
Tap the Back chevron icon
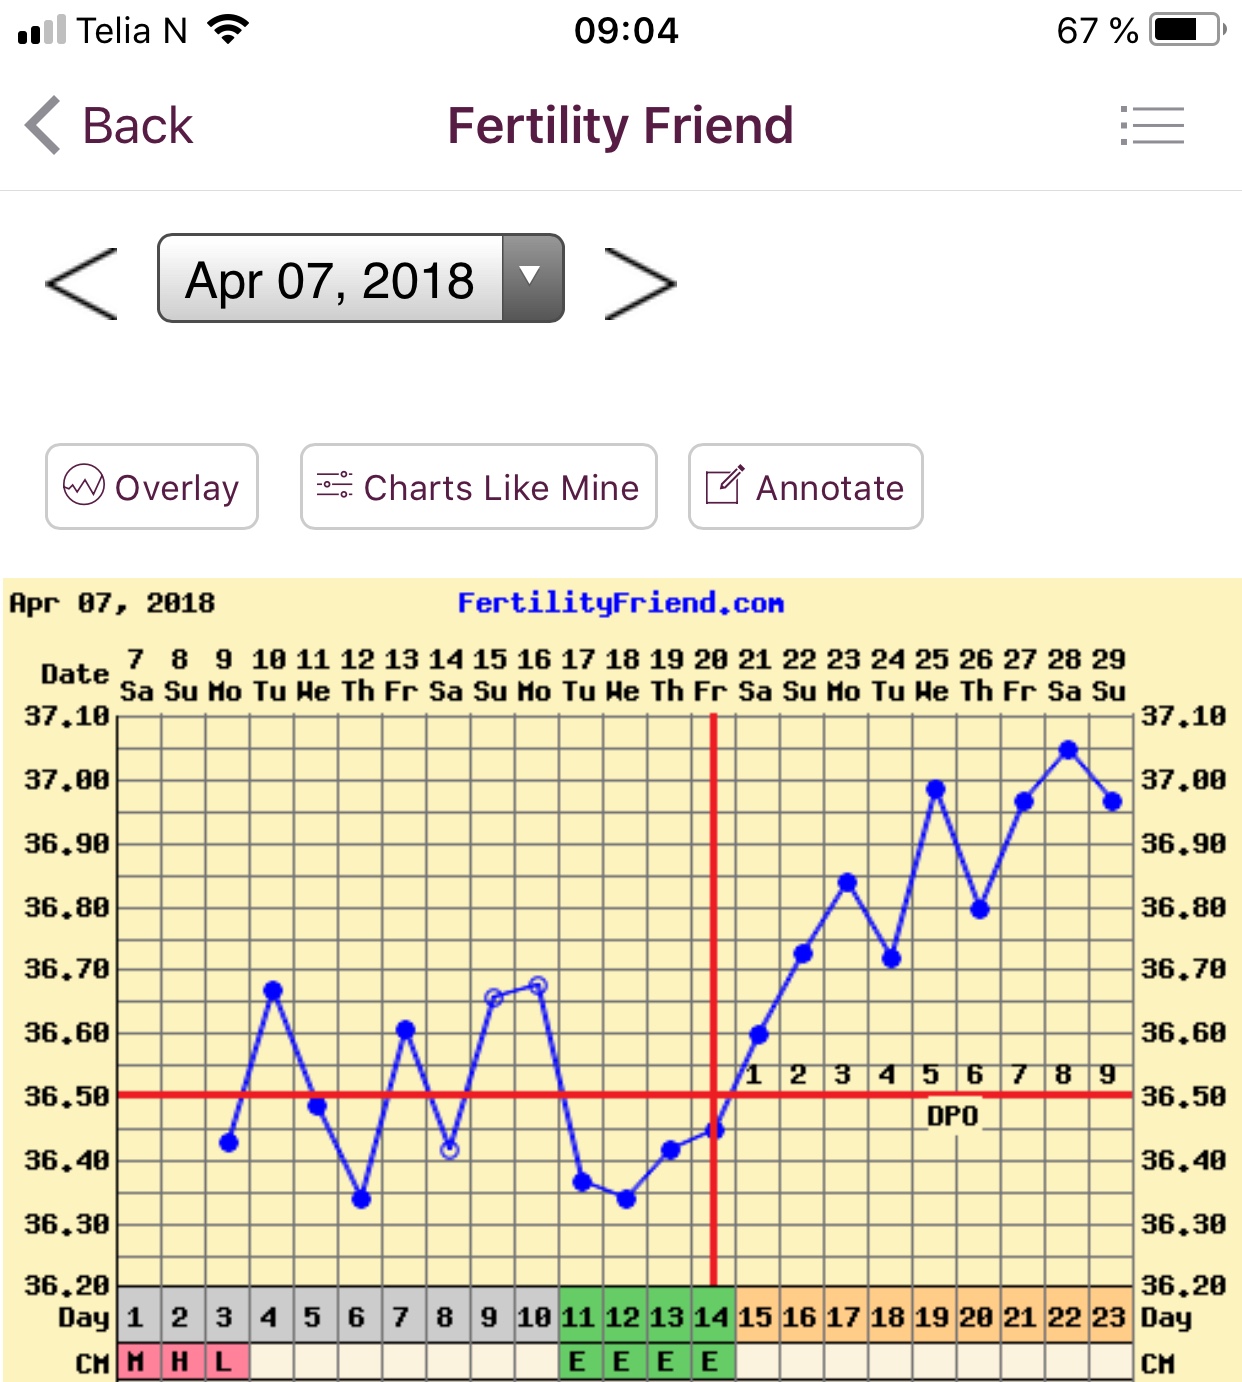pos(43,126)
